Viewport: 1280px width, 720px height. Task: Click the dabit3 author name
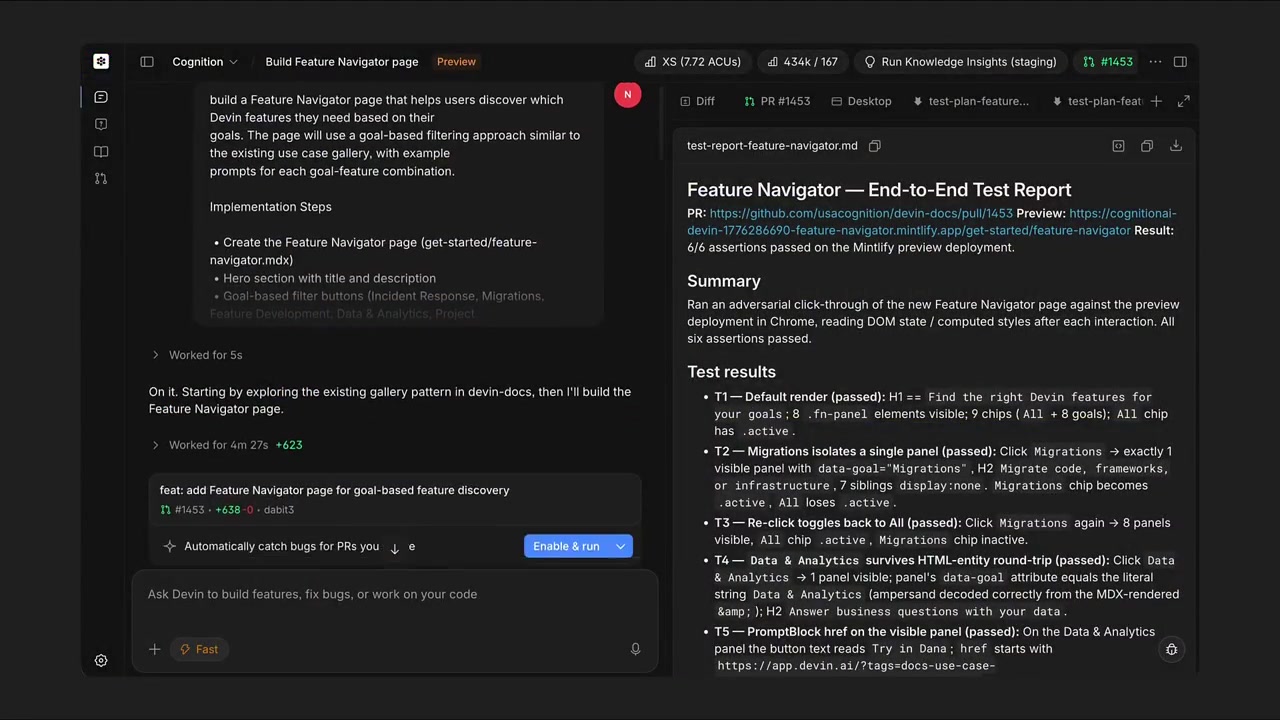coord(279,510)
